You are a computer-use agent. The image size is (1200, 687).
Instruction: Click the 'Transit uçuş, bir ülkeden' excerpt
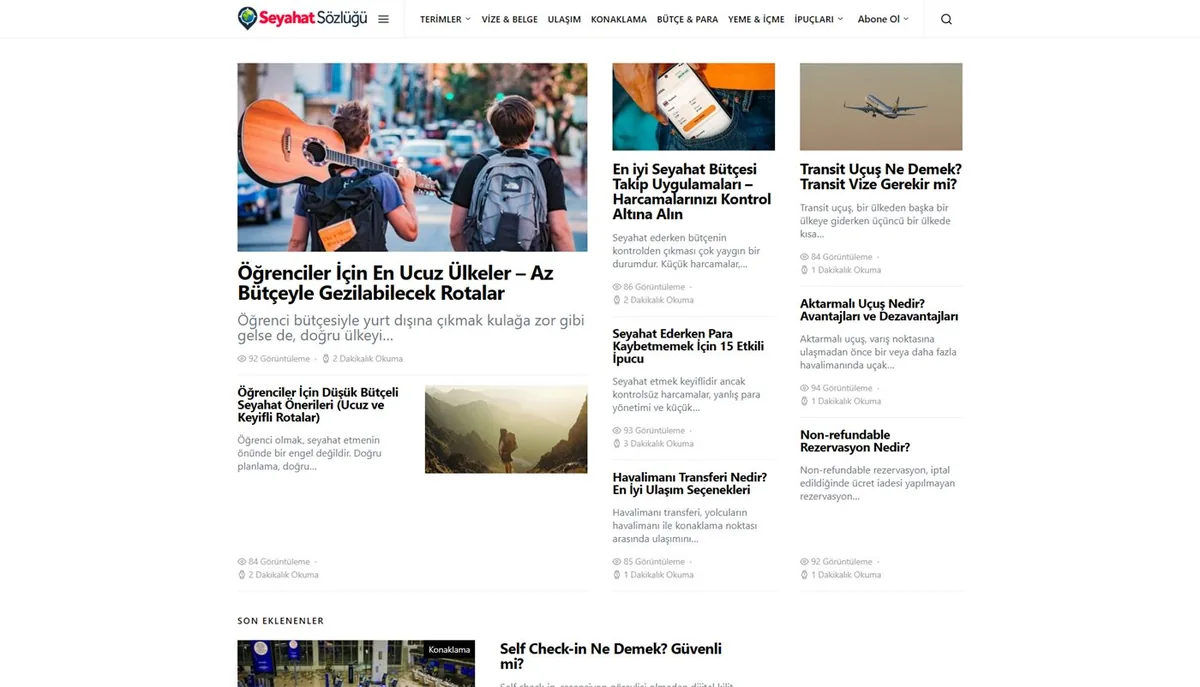point(875,221)
